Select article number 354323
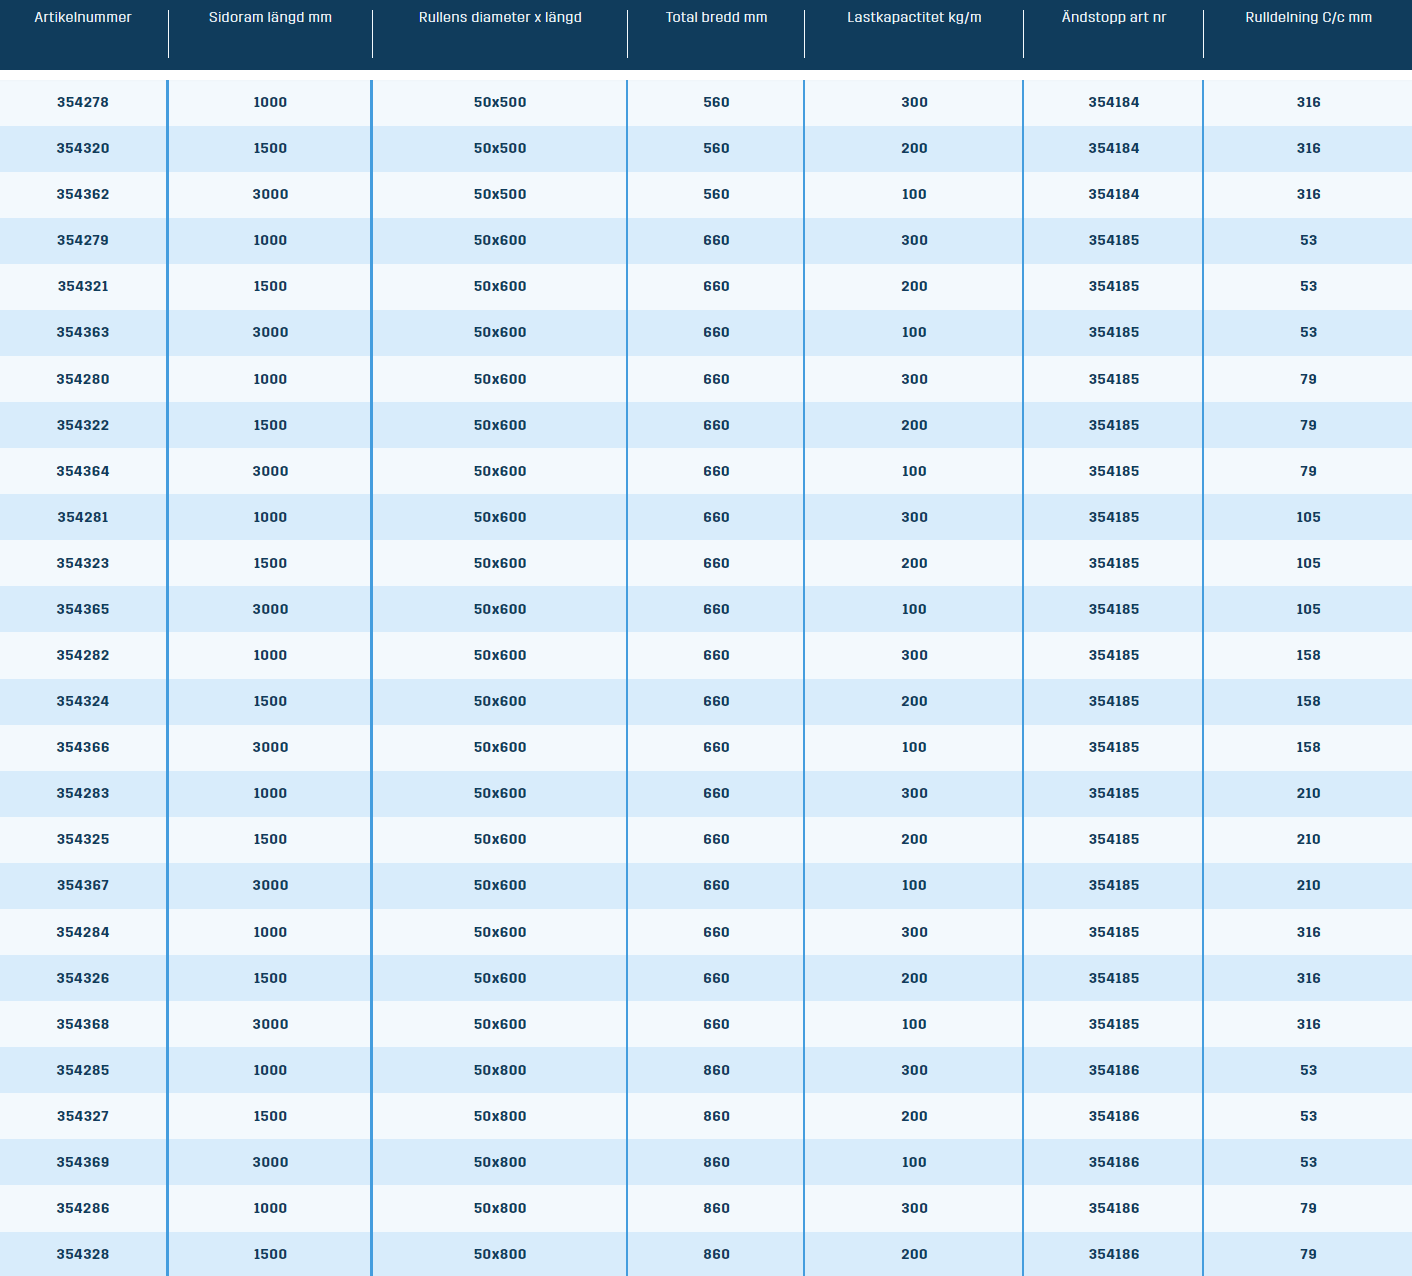1412x1276 pixels. point(83,563)
